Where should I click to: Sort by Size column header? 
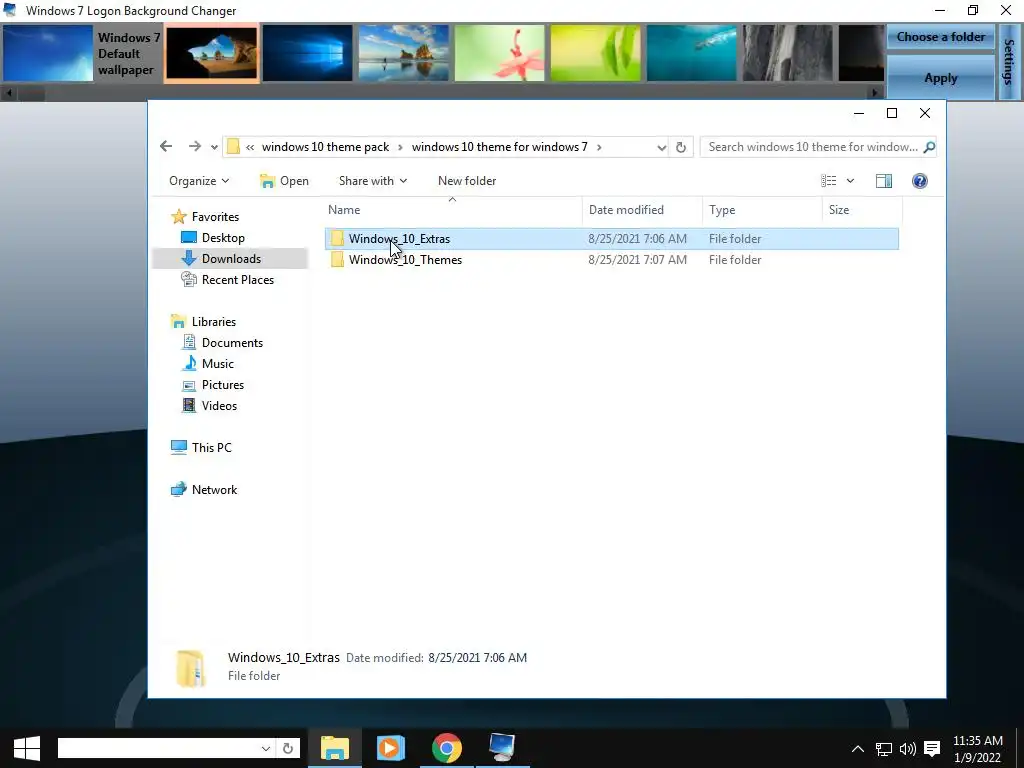(x=862, y=210)
